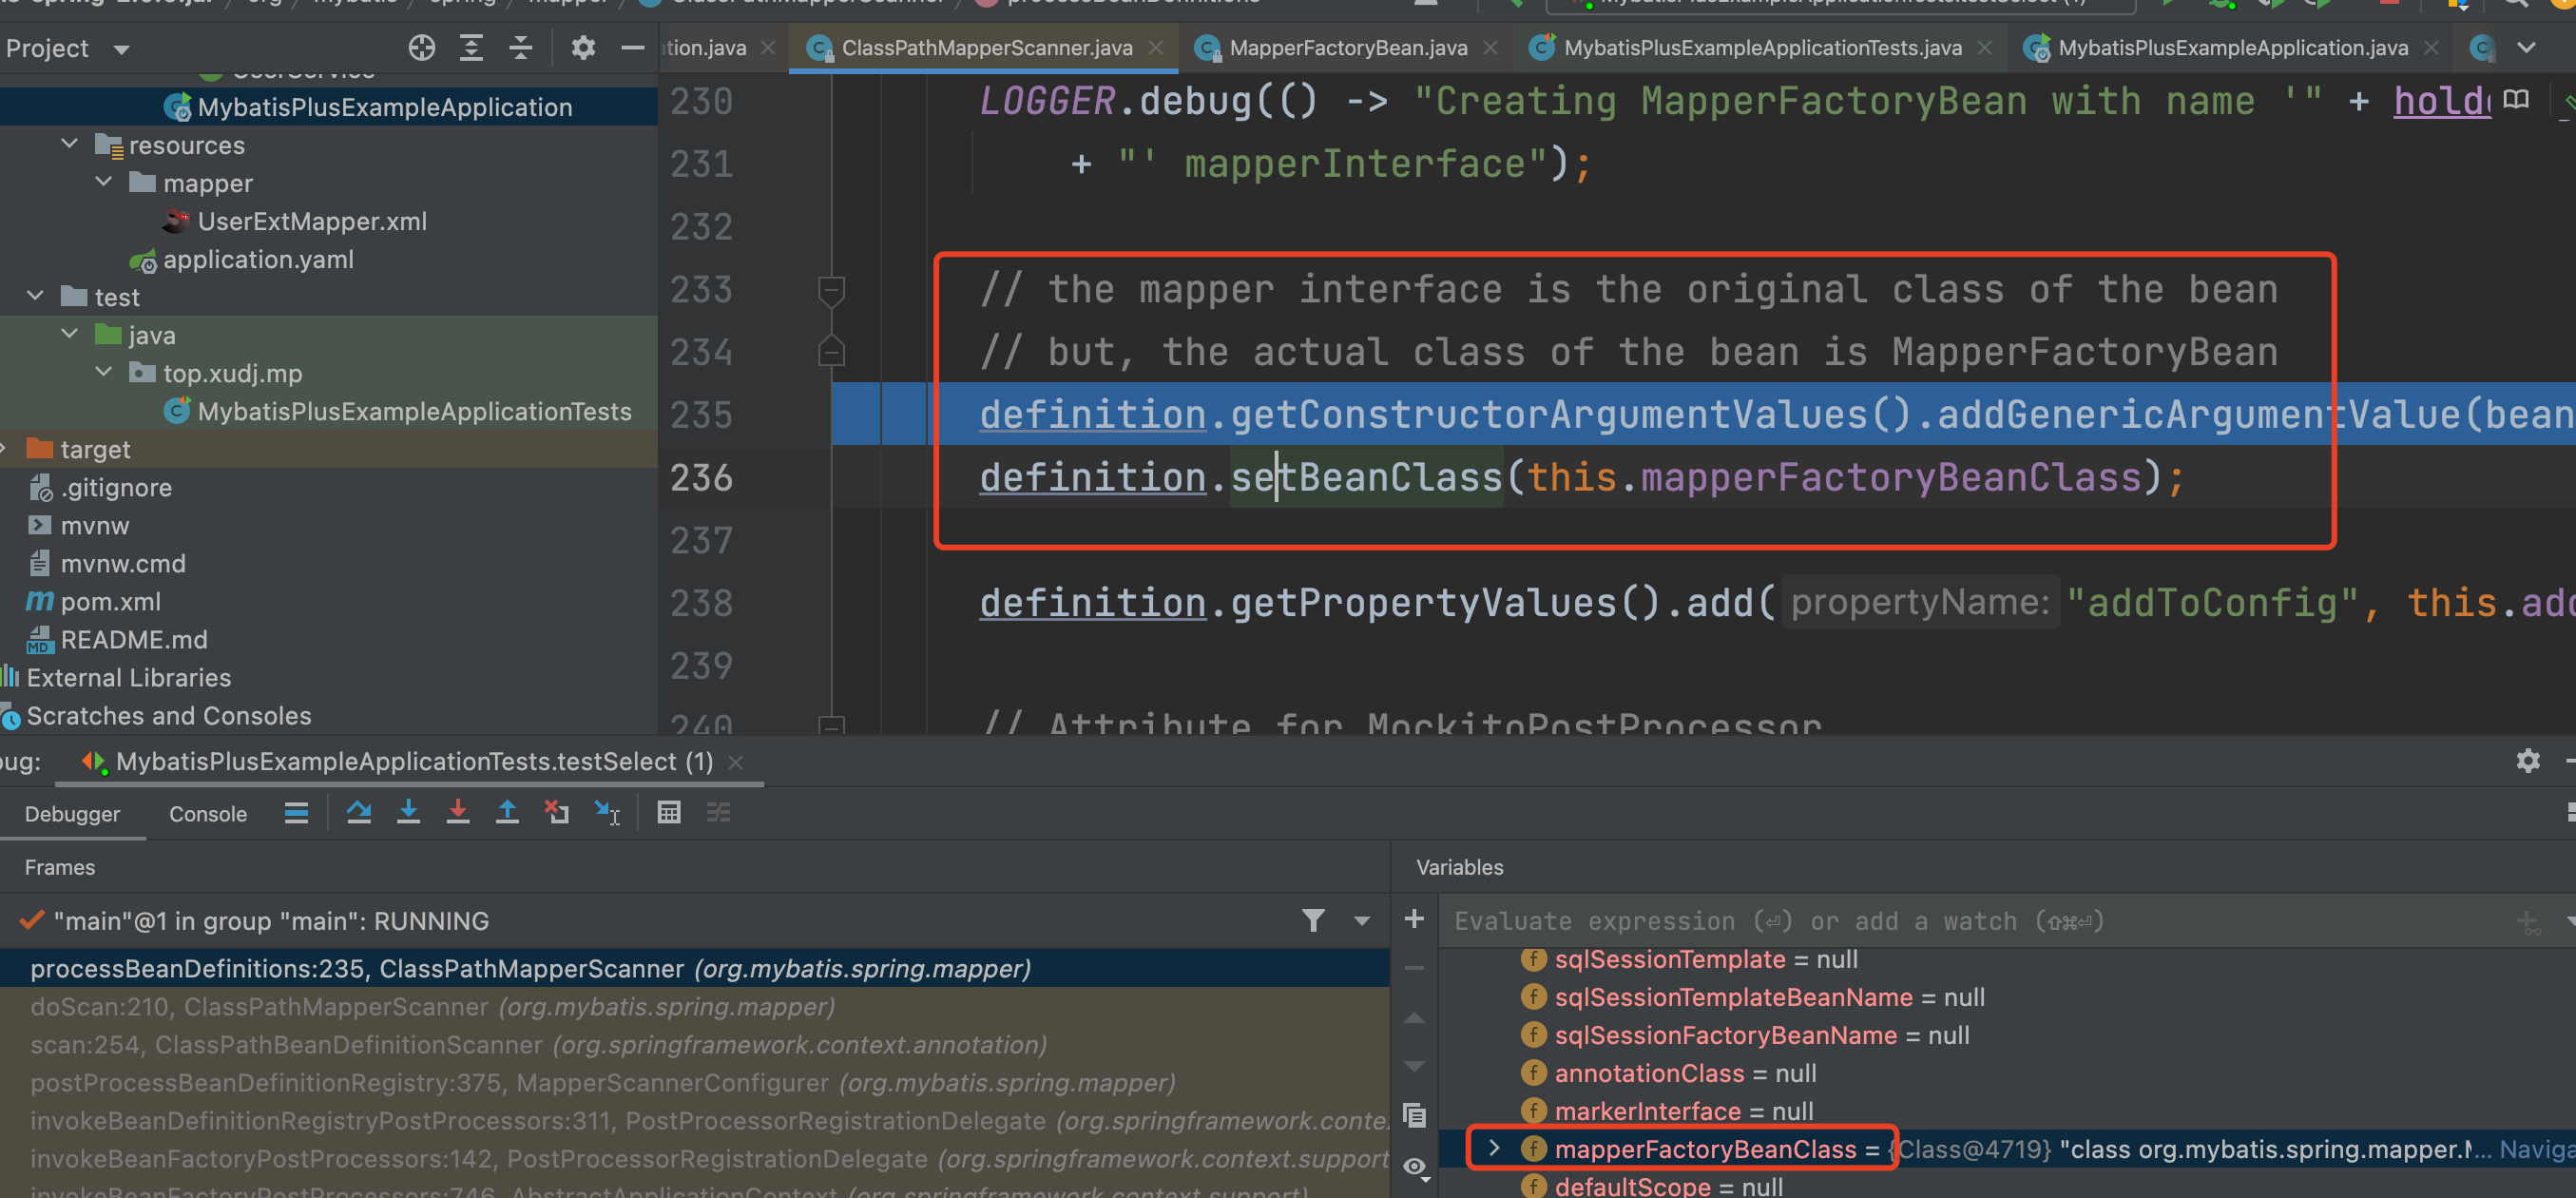This screenshot has width=2576, height=1198.
Task: Click the Frames filter funnel icon
Action: pos(1313,920)
